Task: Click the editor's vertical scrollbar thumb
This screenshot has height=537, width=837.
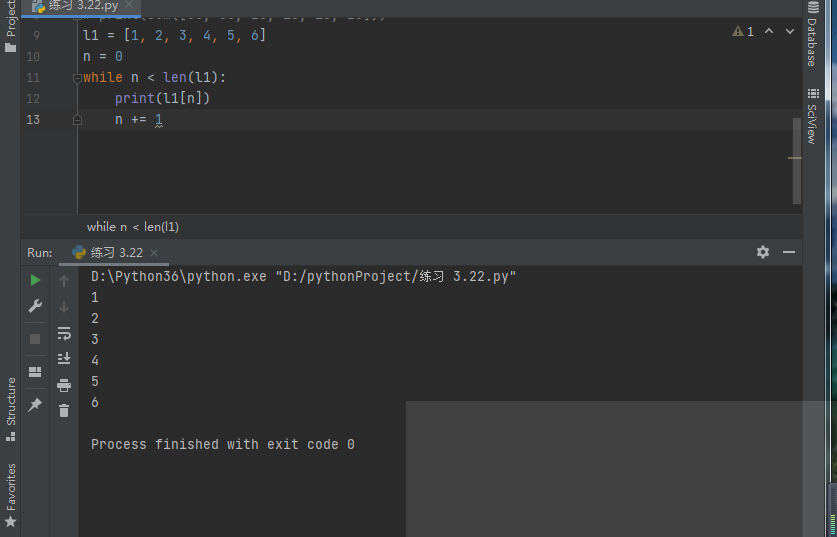Action: [x=797, y=160]
